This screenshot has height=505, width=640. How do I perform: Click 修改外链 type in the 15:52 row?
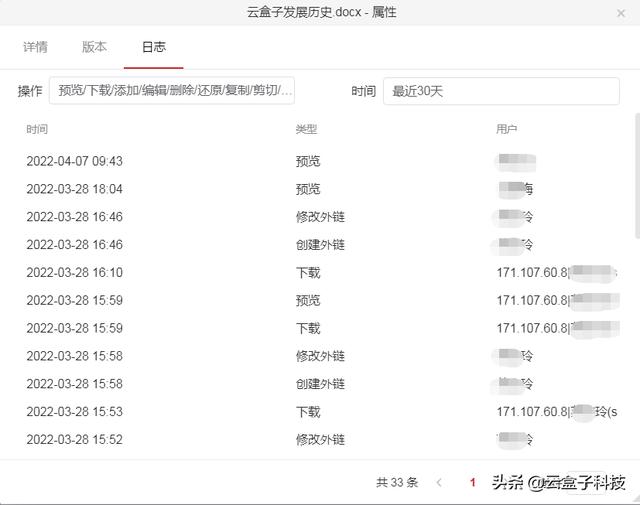coord(320,439)
